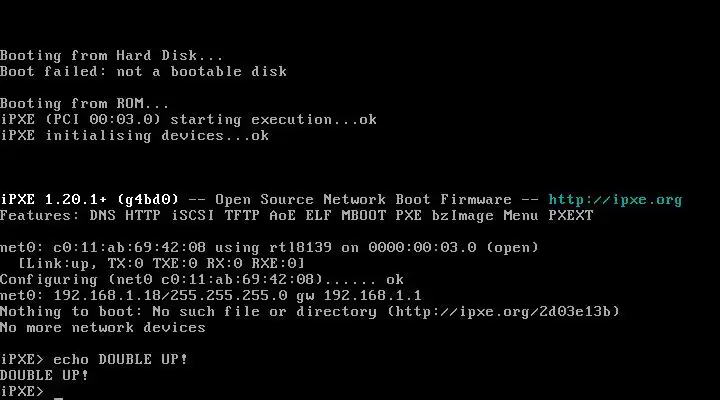Click 'No more network devices' message
Screen dimensions: 720x400
pyautogui.click(x=102, y=328)
